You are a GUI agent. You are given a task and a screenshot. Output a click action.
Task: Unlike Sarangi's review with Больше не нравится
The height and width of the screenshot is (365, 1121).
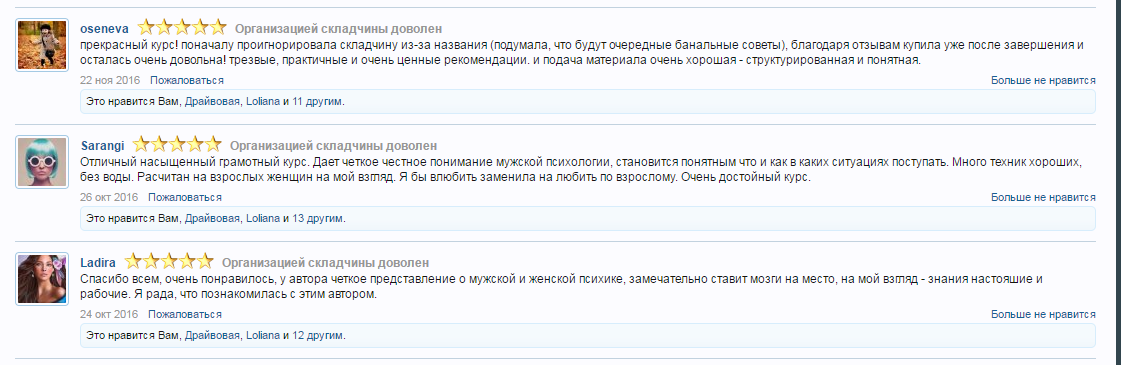[1043, 197]
